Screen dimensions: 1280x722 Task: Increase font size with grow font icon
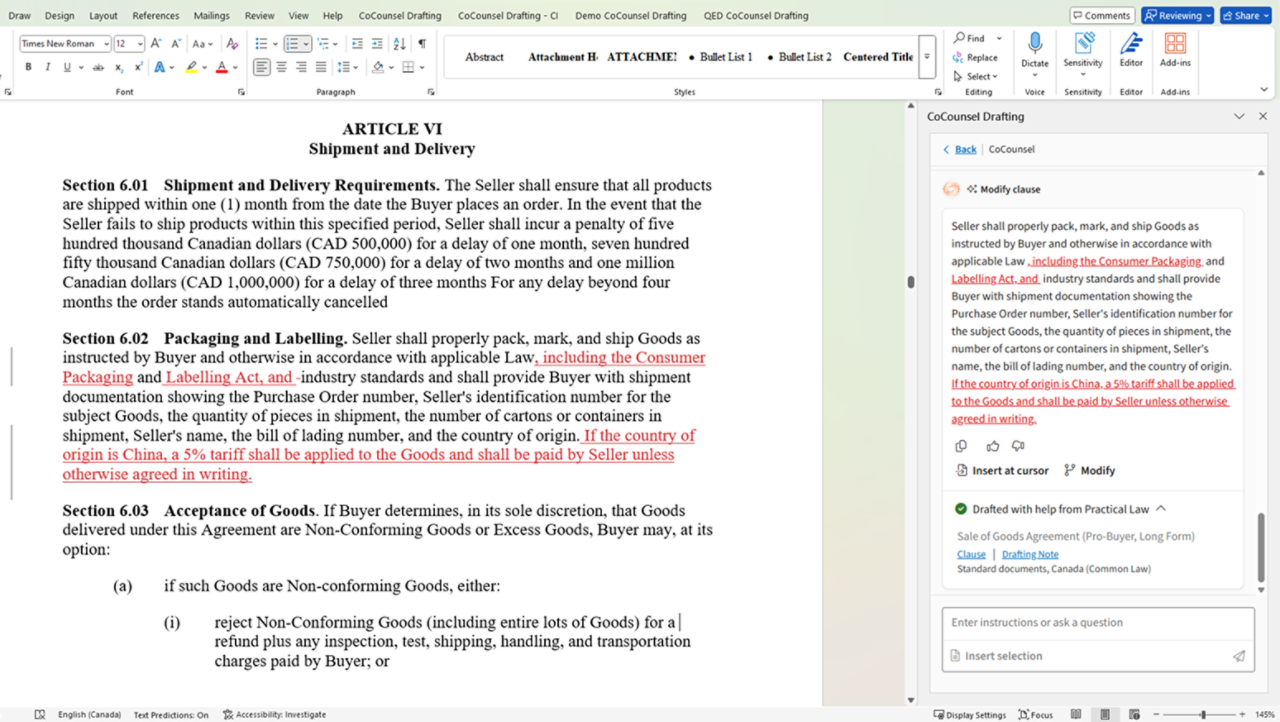[x=156, y=43]
